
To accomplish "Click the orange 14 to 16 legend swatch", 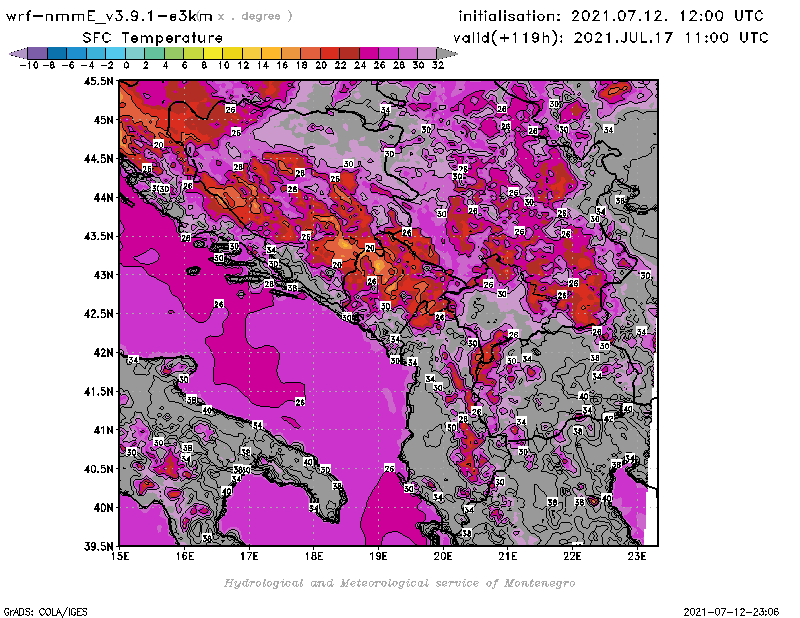I will pyautogui.click(x=271, y=53).
